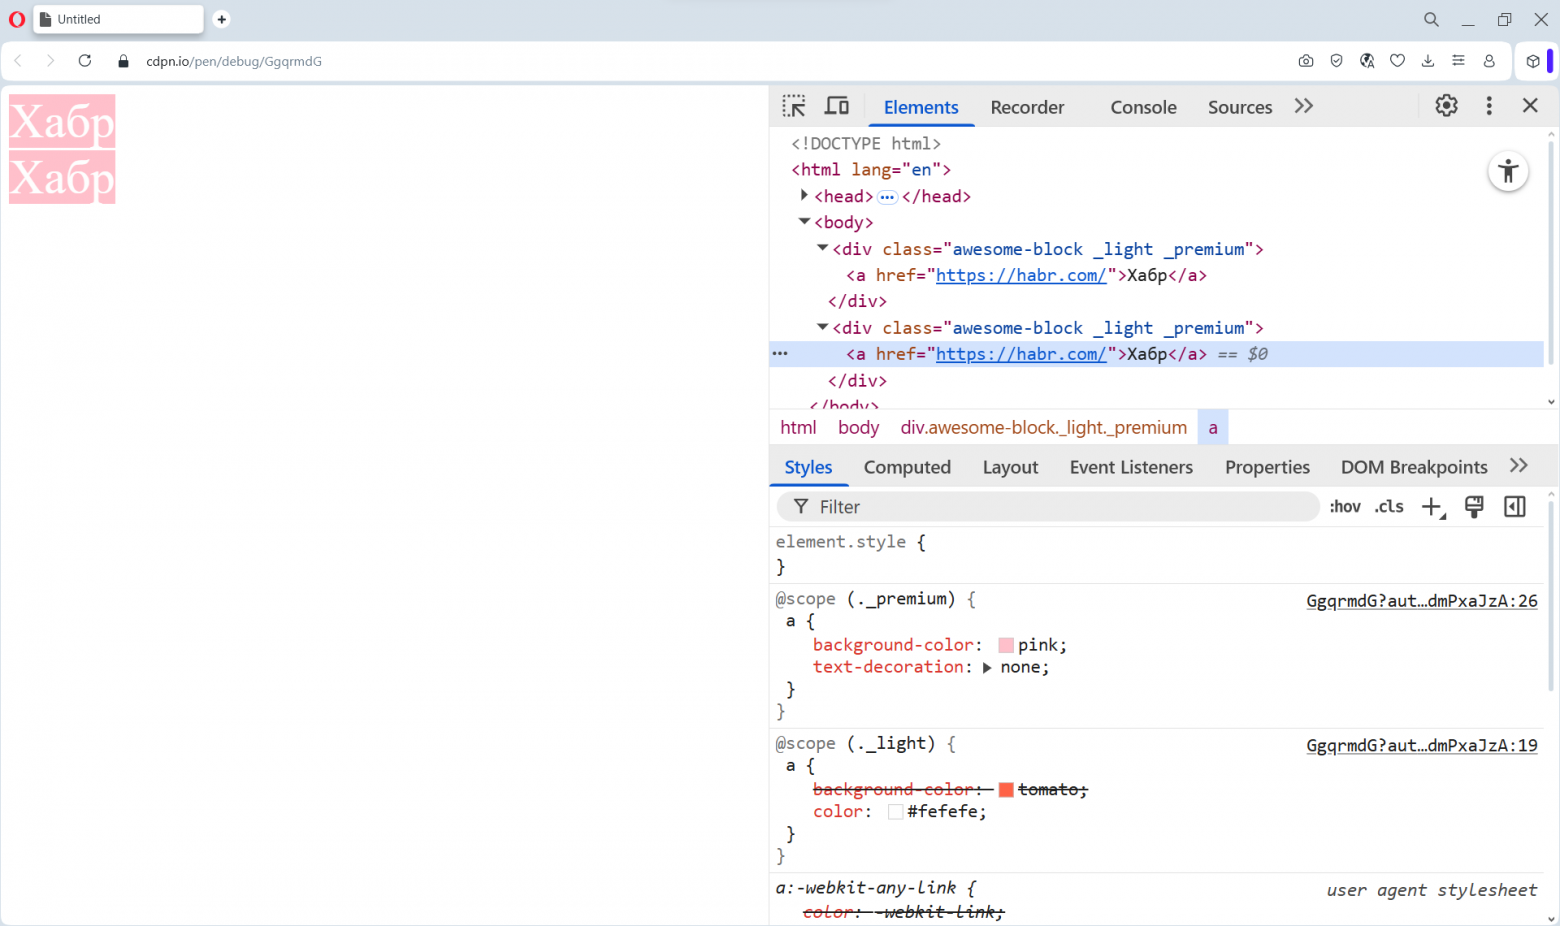Toggle computed styles sidebar icon
The width and height of the screenshot is (1560, 926).
[x=1515, y=507]
